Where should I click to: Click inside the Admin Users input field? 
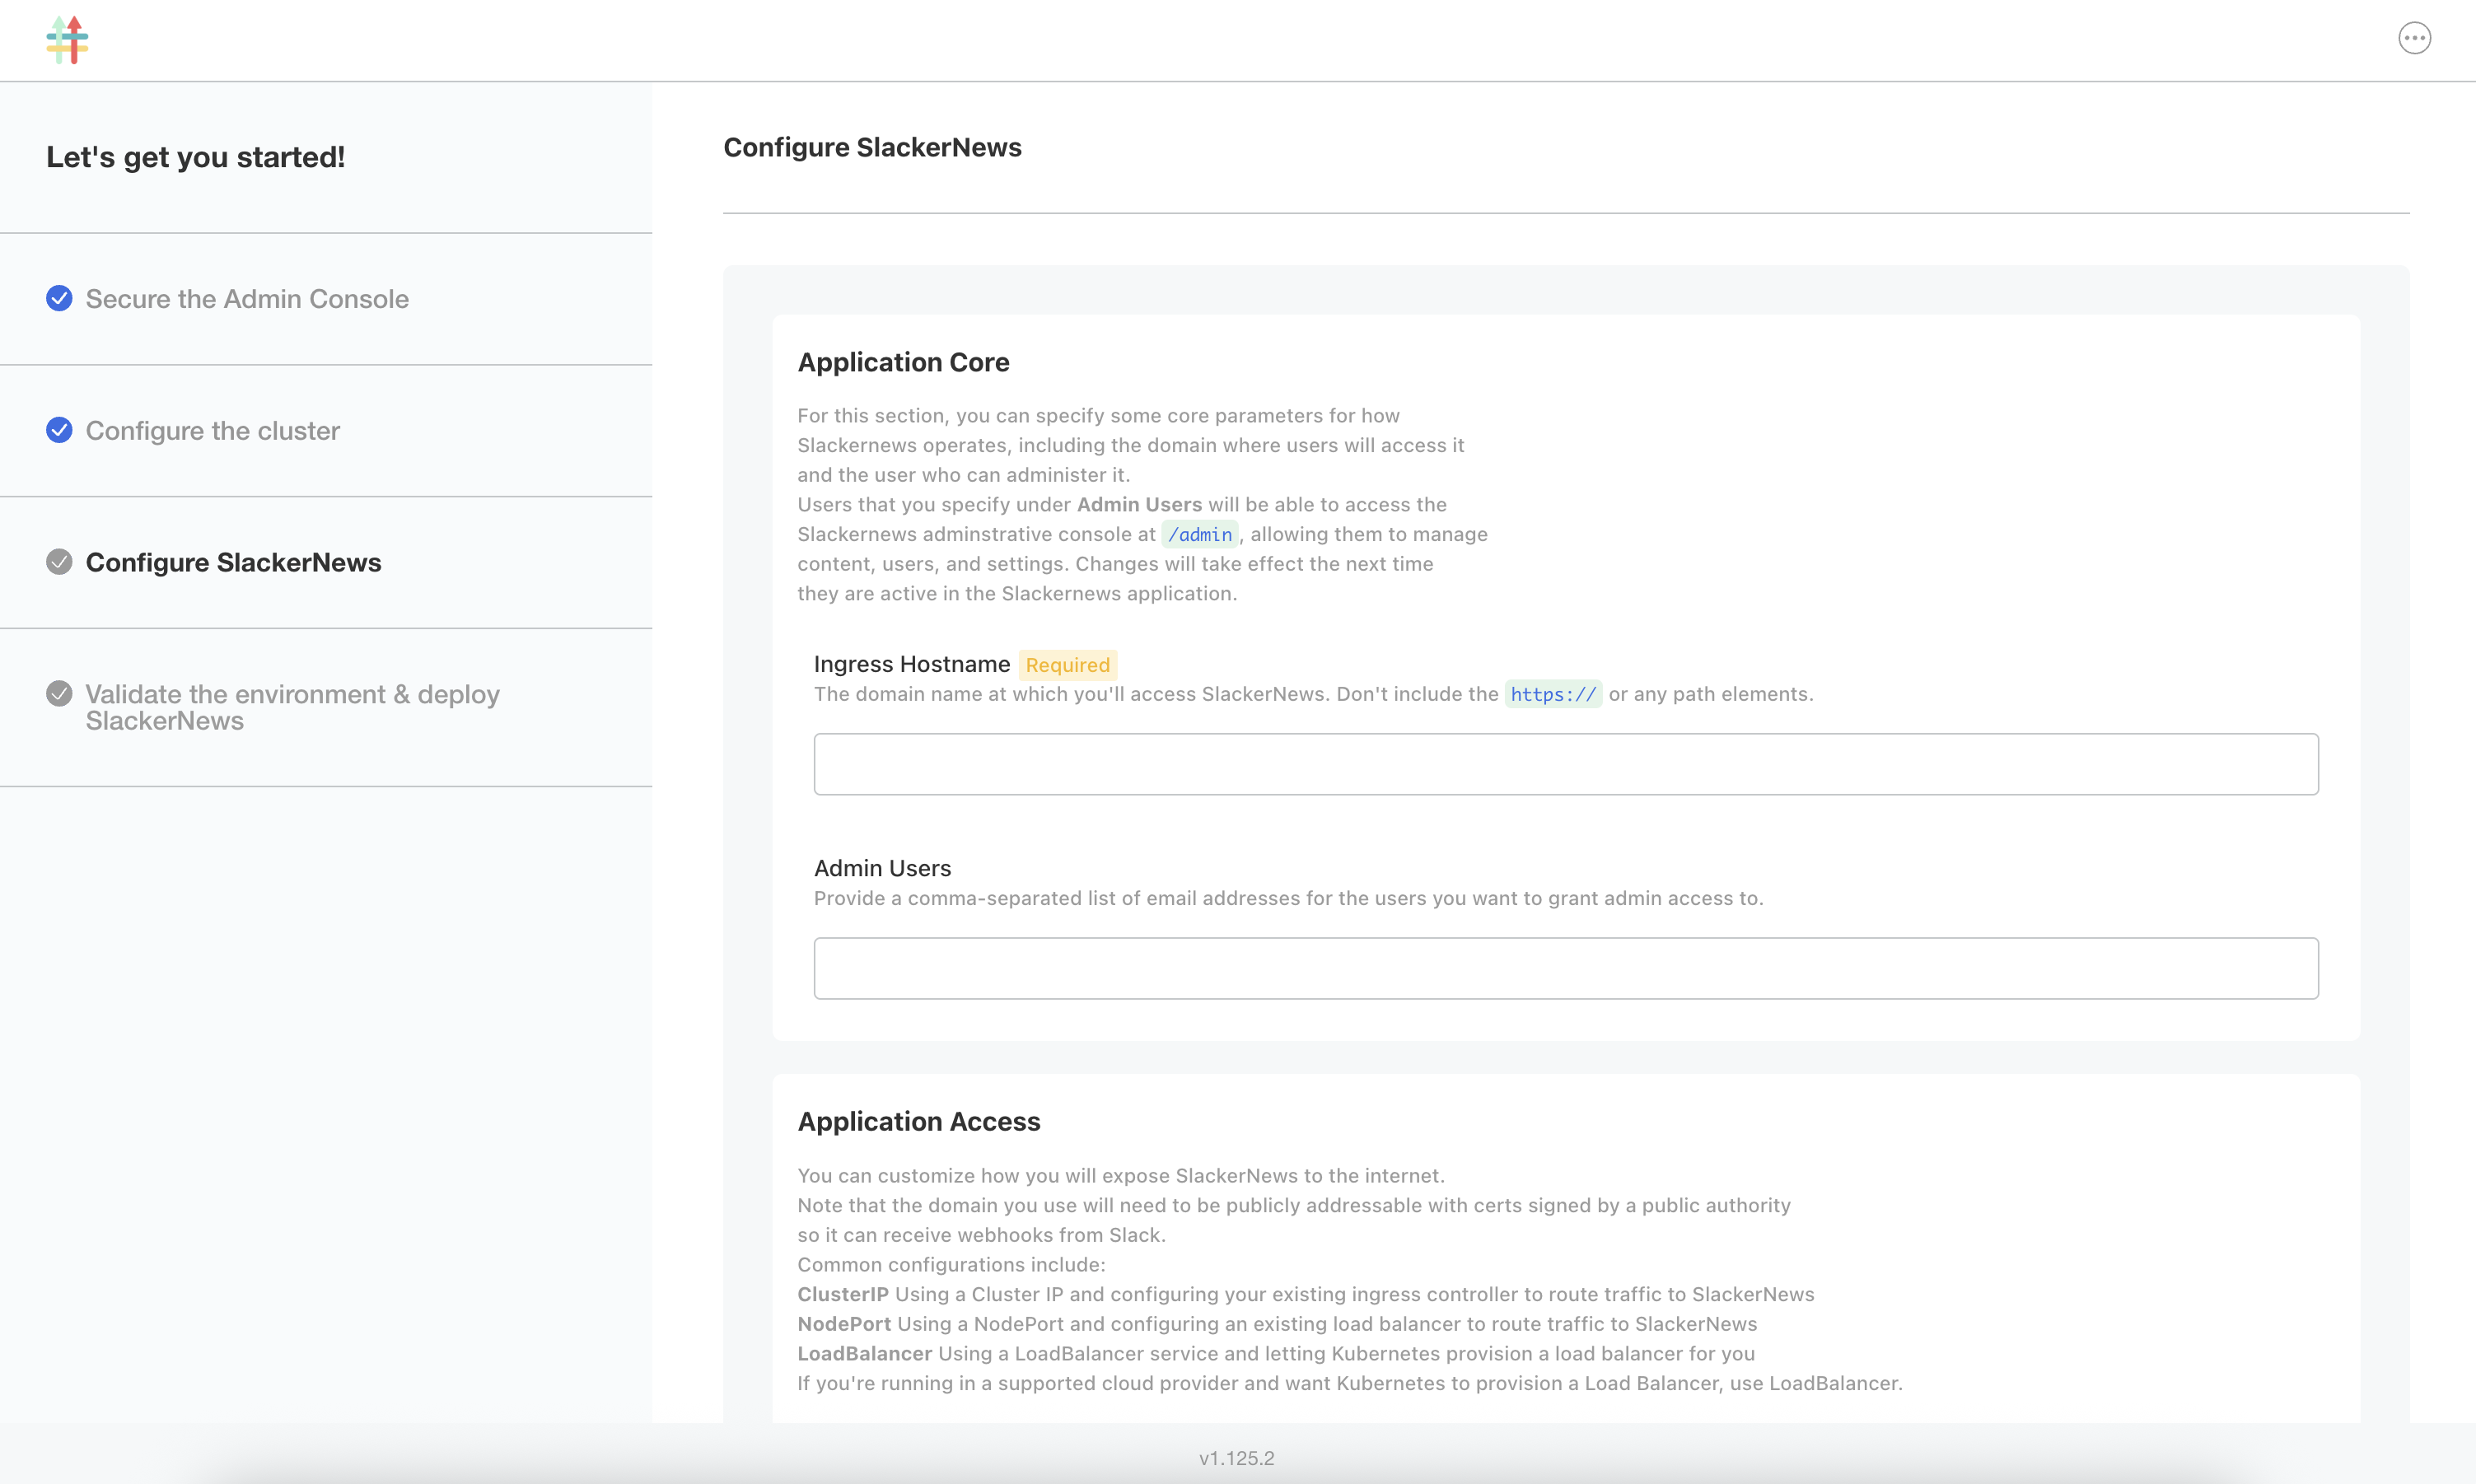point(1565,968)
